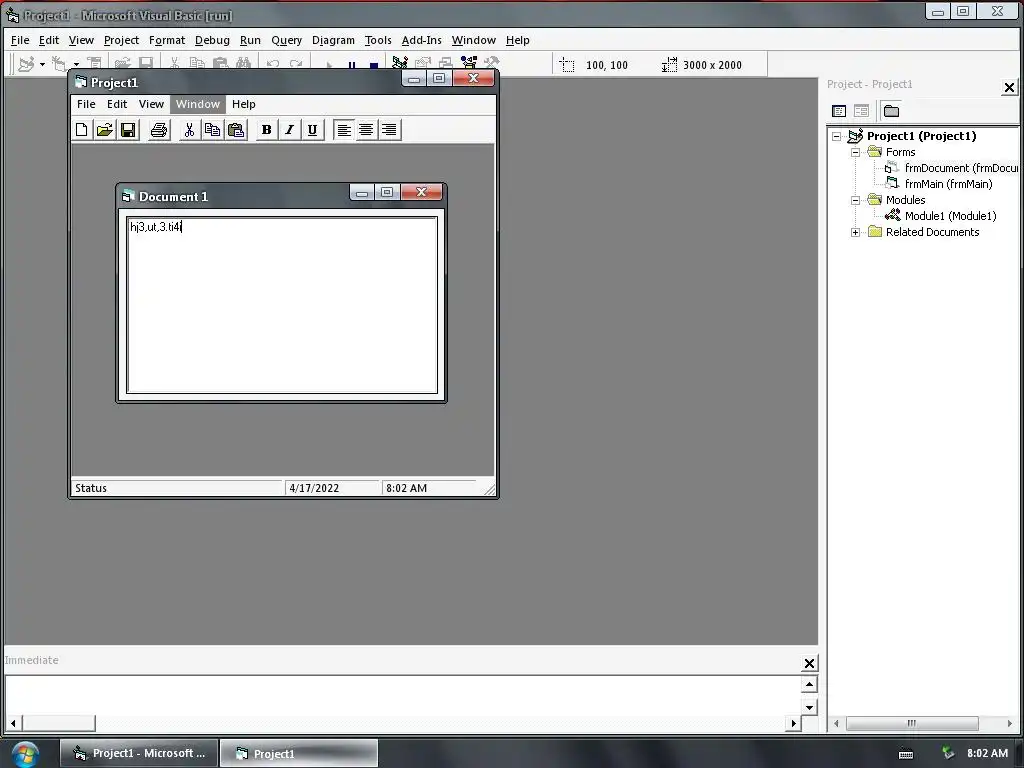The width and height of the screenshot is (1024, 768).
Task: Select frmMain (frmMain) in project tree
Action: point(948,184)
